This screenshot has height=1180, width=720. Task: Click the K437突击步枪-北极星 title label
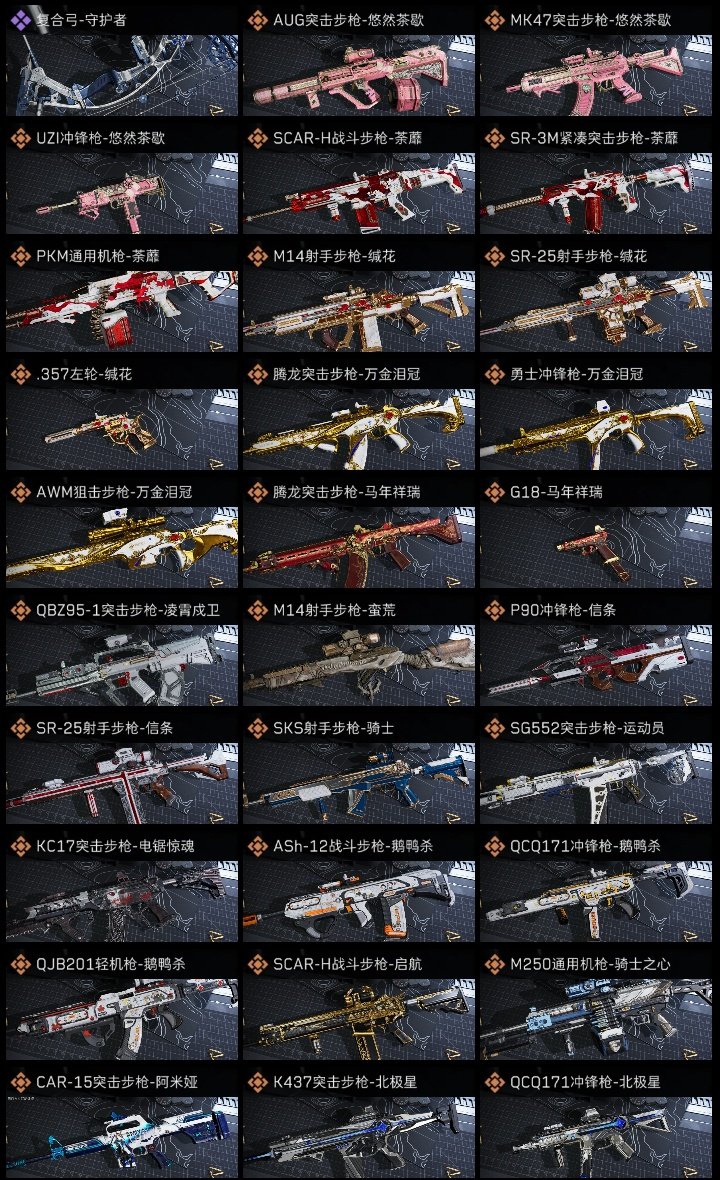pyautogui.click(x=345, y=1082)
